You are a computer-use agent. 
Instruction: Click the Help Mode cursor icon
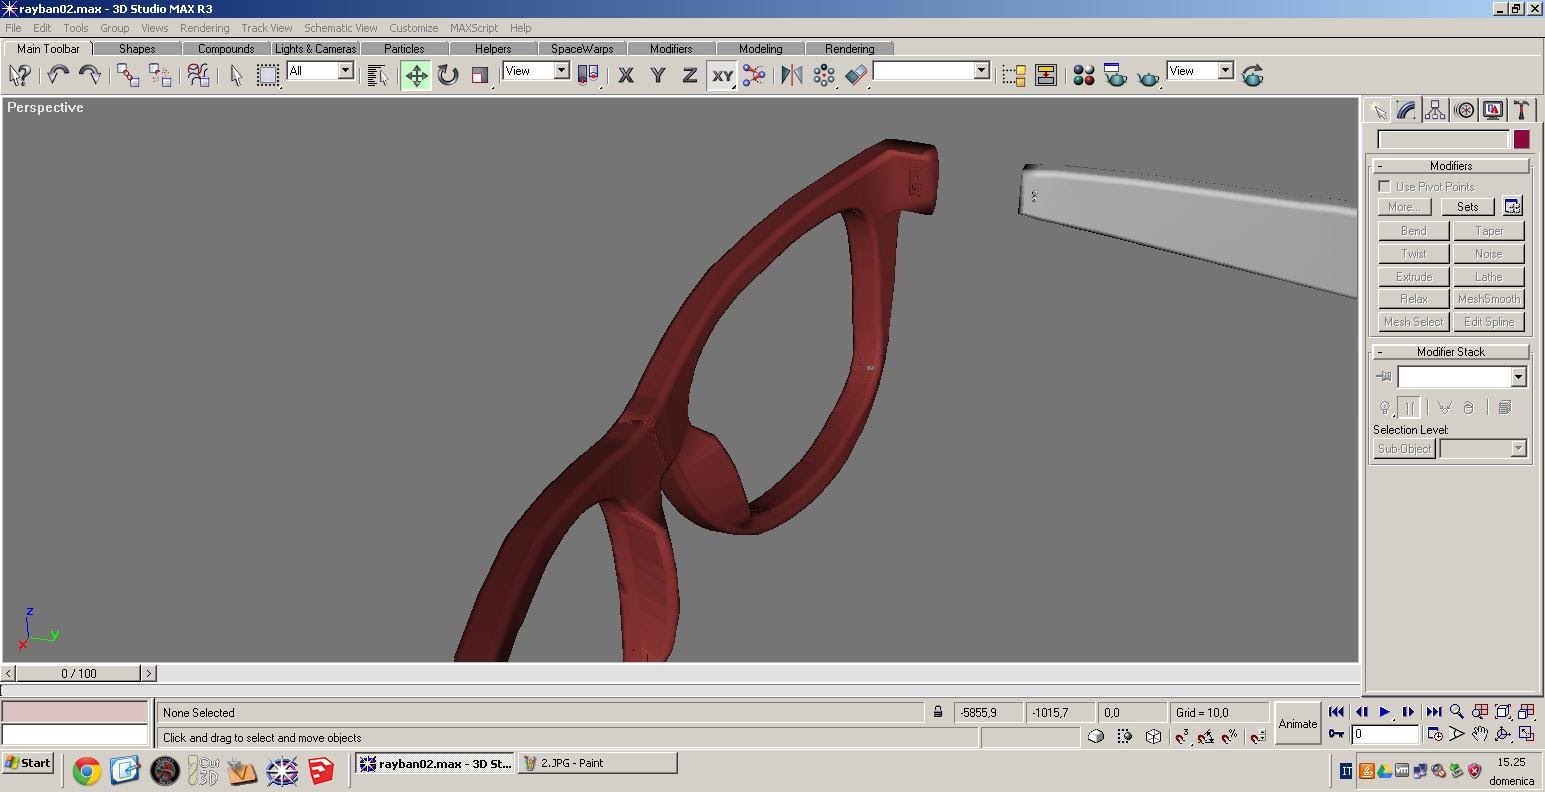tap(19, 75)
